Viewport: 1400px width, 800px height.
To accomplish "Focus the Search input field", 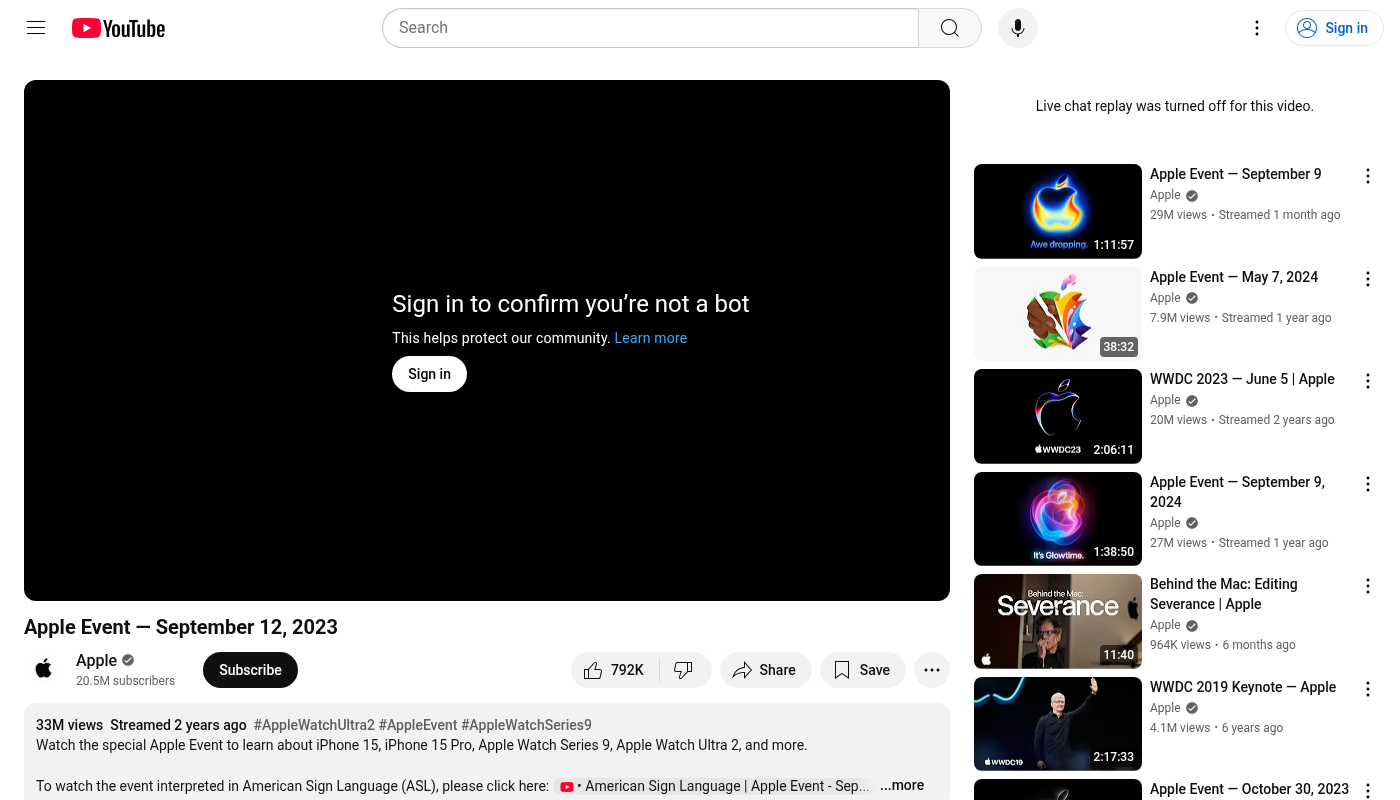I will pyautogui.click(x=650, y=28).
